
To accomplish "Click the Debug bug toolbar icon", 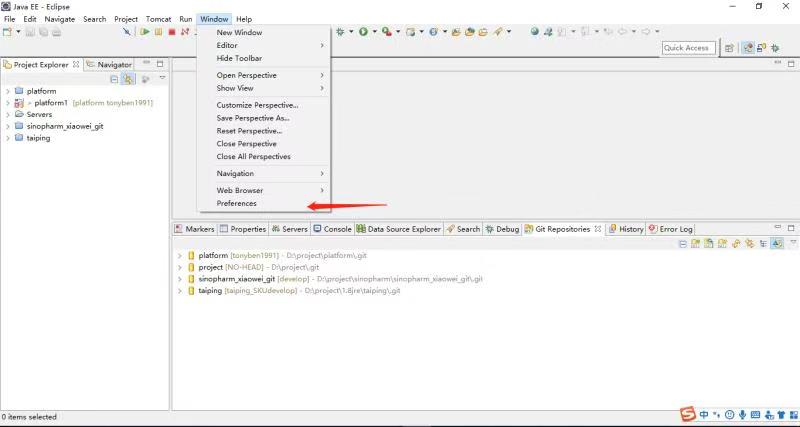I will pyautogui.click(x=340, y=32).
